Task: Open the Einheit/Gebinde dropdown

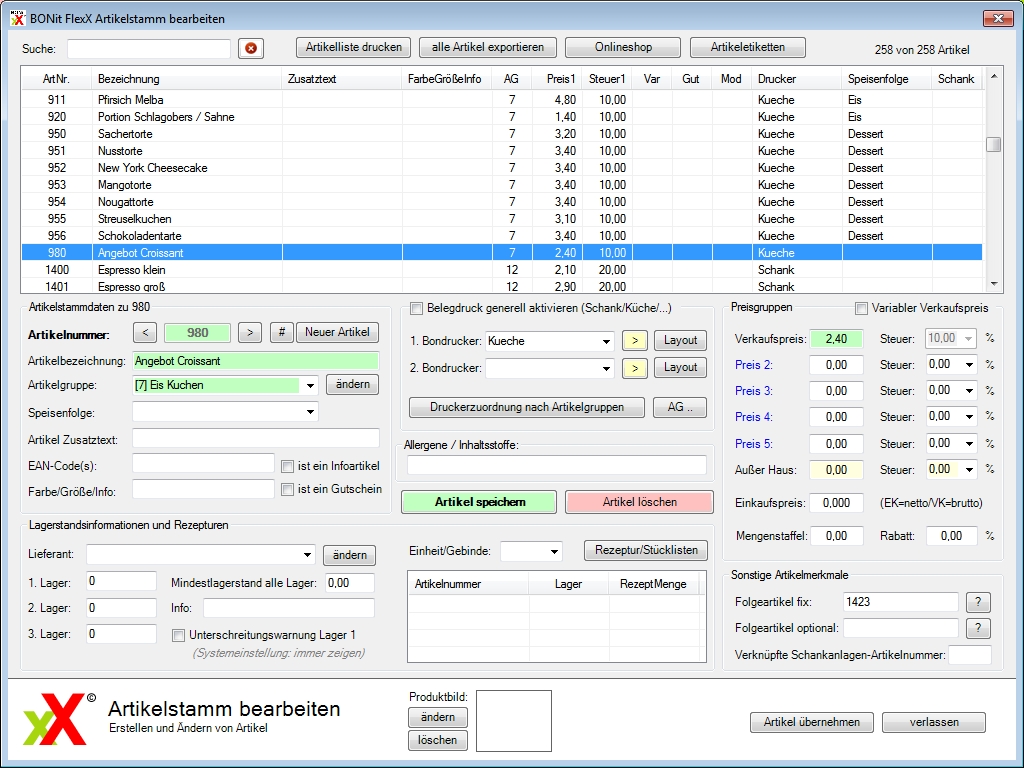Action: [x=554, y=551]
